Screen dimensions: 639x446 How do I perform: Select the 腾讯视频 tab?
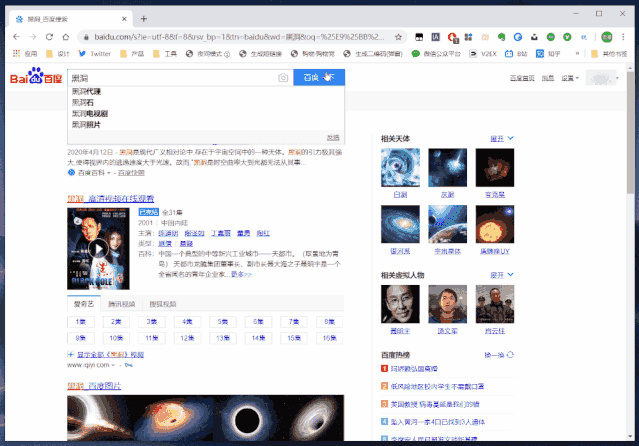[121, 304]
